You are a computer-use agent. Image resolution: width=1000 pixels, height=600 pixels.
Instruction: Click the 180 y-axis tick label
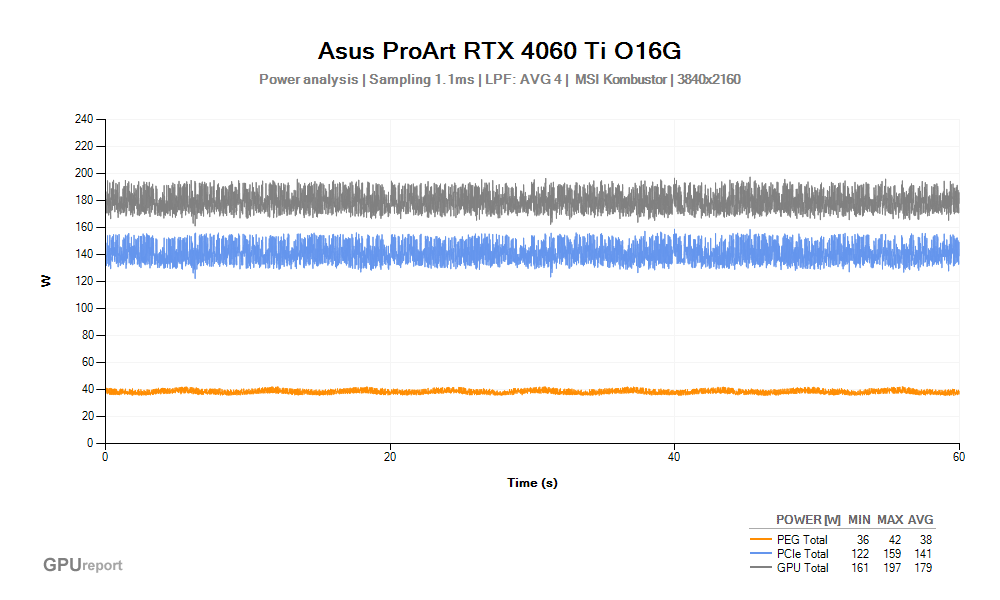coord(84,200)
